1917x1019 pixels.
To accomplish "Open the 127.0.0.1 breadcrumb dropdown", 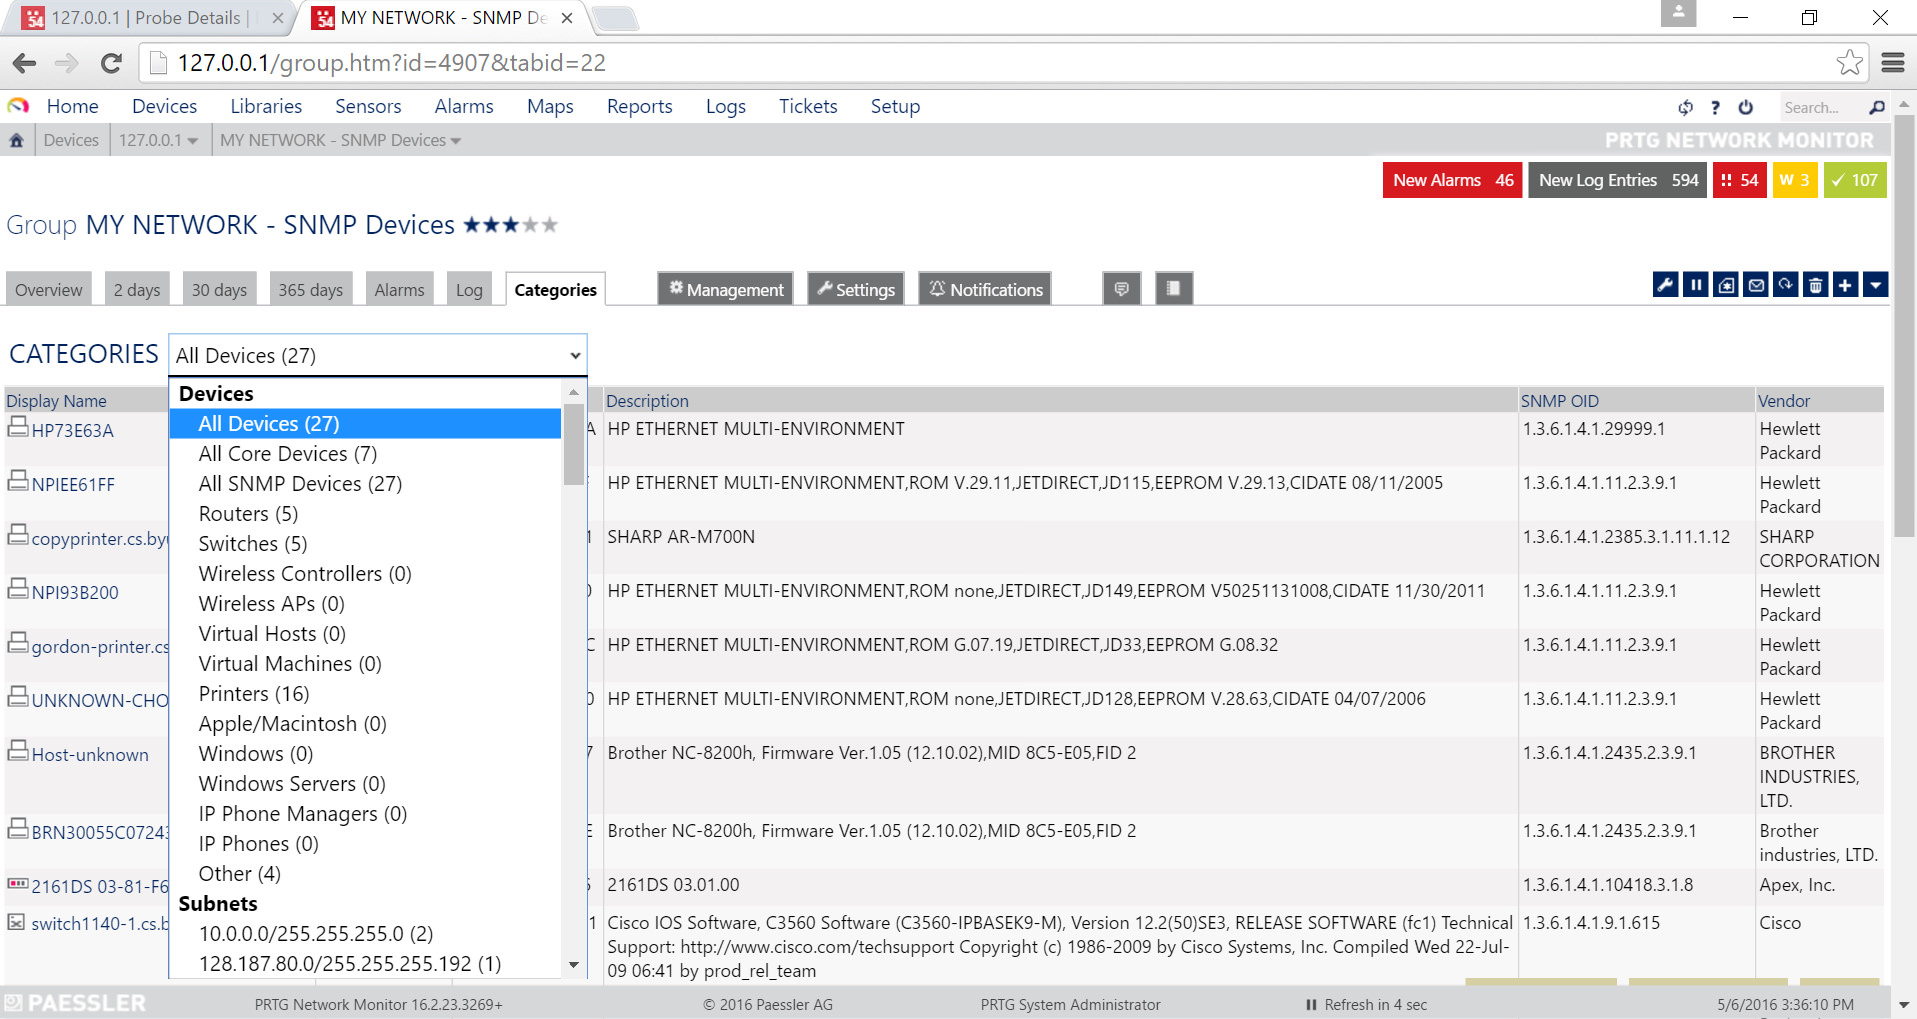I will click(x=192, y=141).
